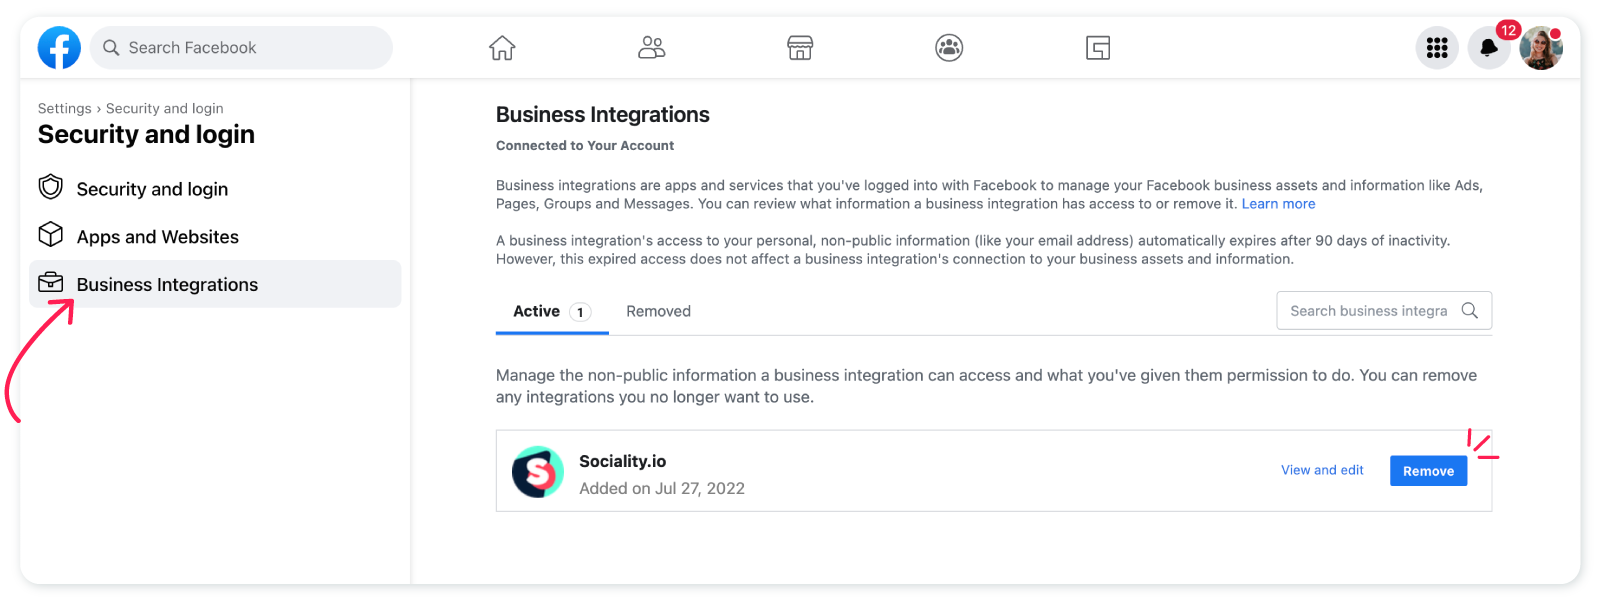The height and width of the screenshot is (600, 1600).
Task: Click the Sociality.io integration name
Action: 622,461
